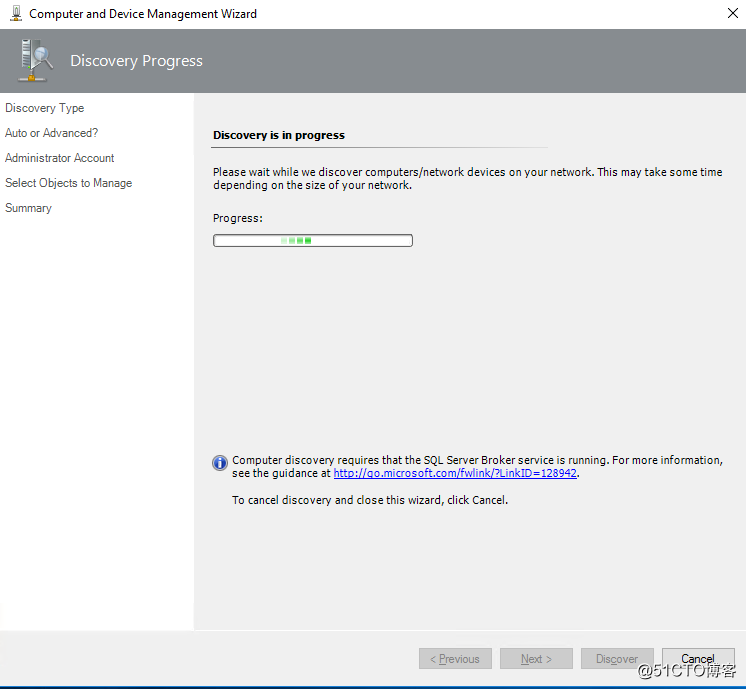
Task: Click the 'To cancel discovery' instruction text
Action: coord(370,500)
